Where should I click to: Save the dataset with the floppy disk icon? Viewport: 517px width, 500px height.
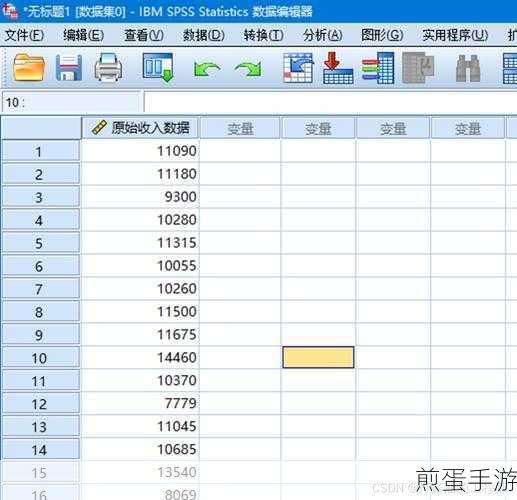69,68
